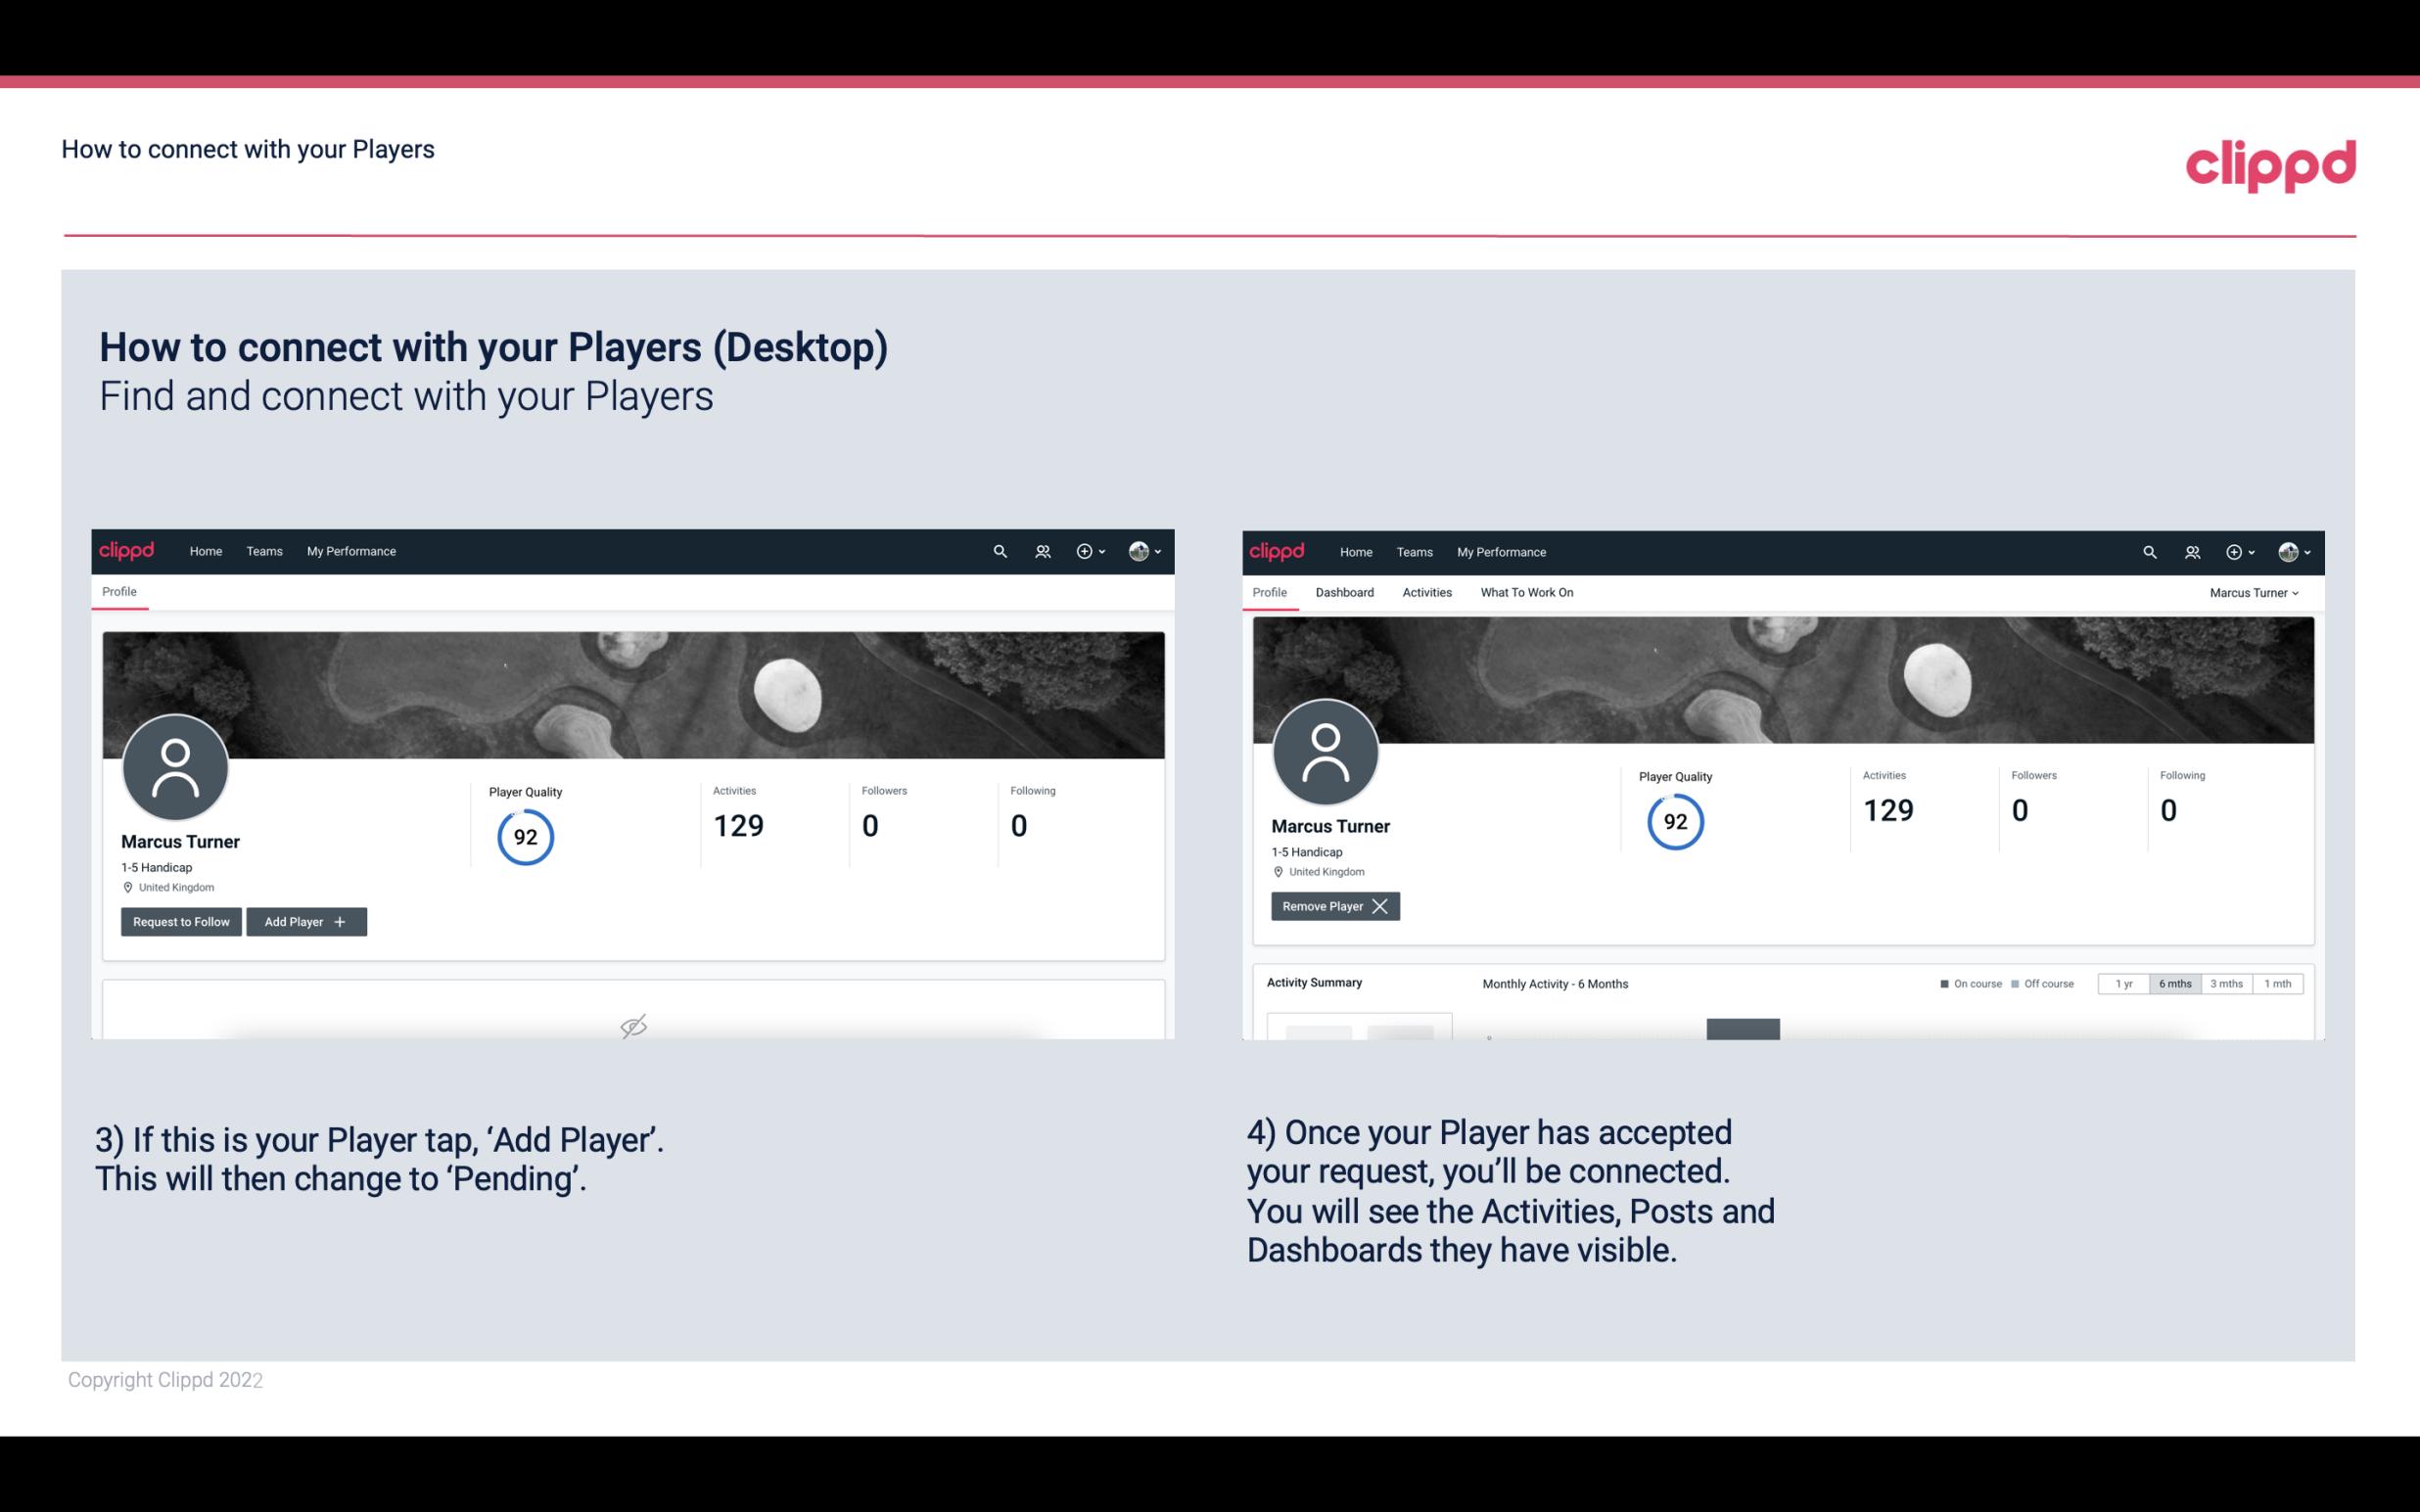Click the search icon in right navbar
This screenshot has width=2420, height=1512.
click(x=2150, y=552)
